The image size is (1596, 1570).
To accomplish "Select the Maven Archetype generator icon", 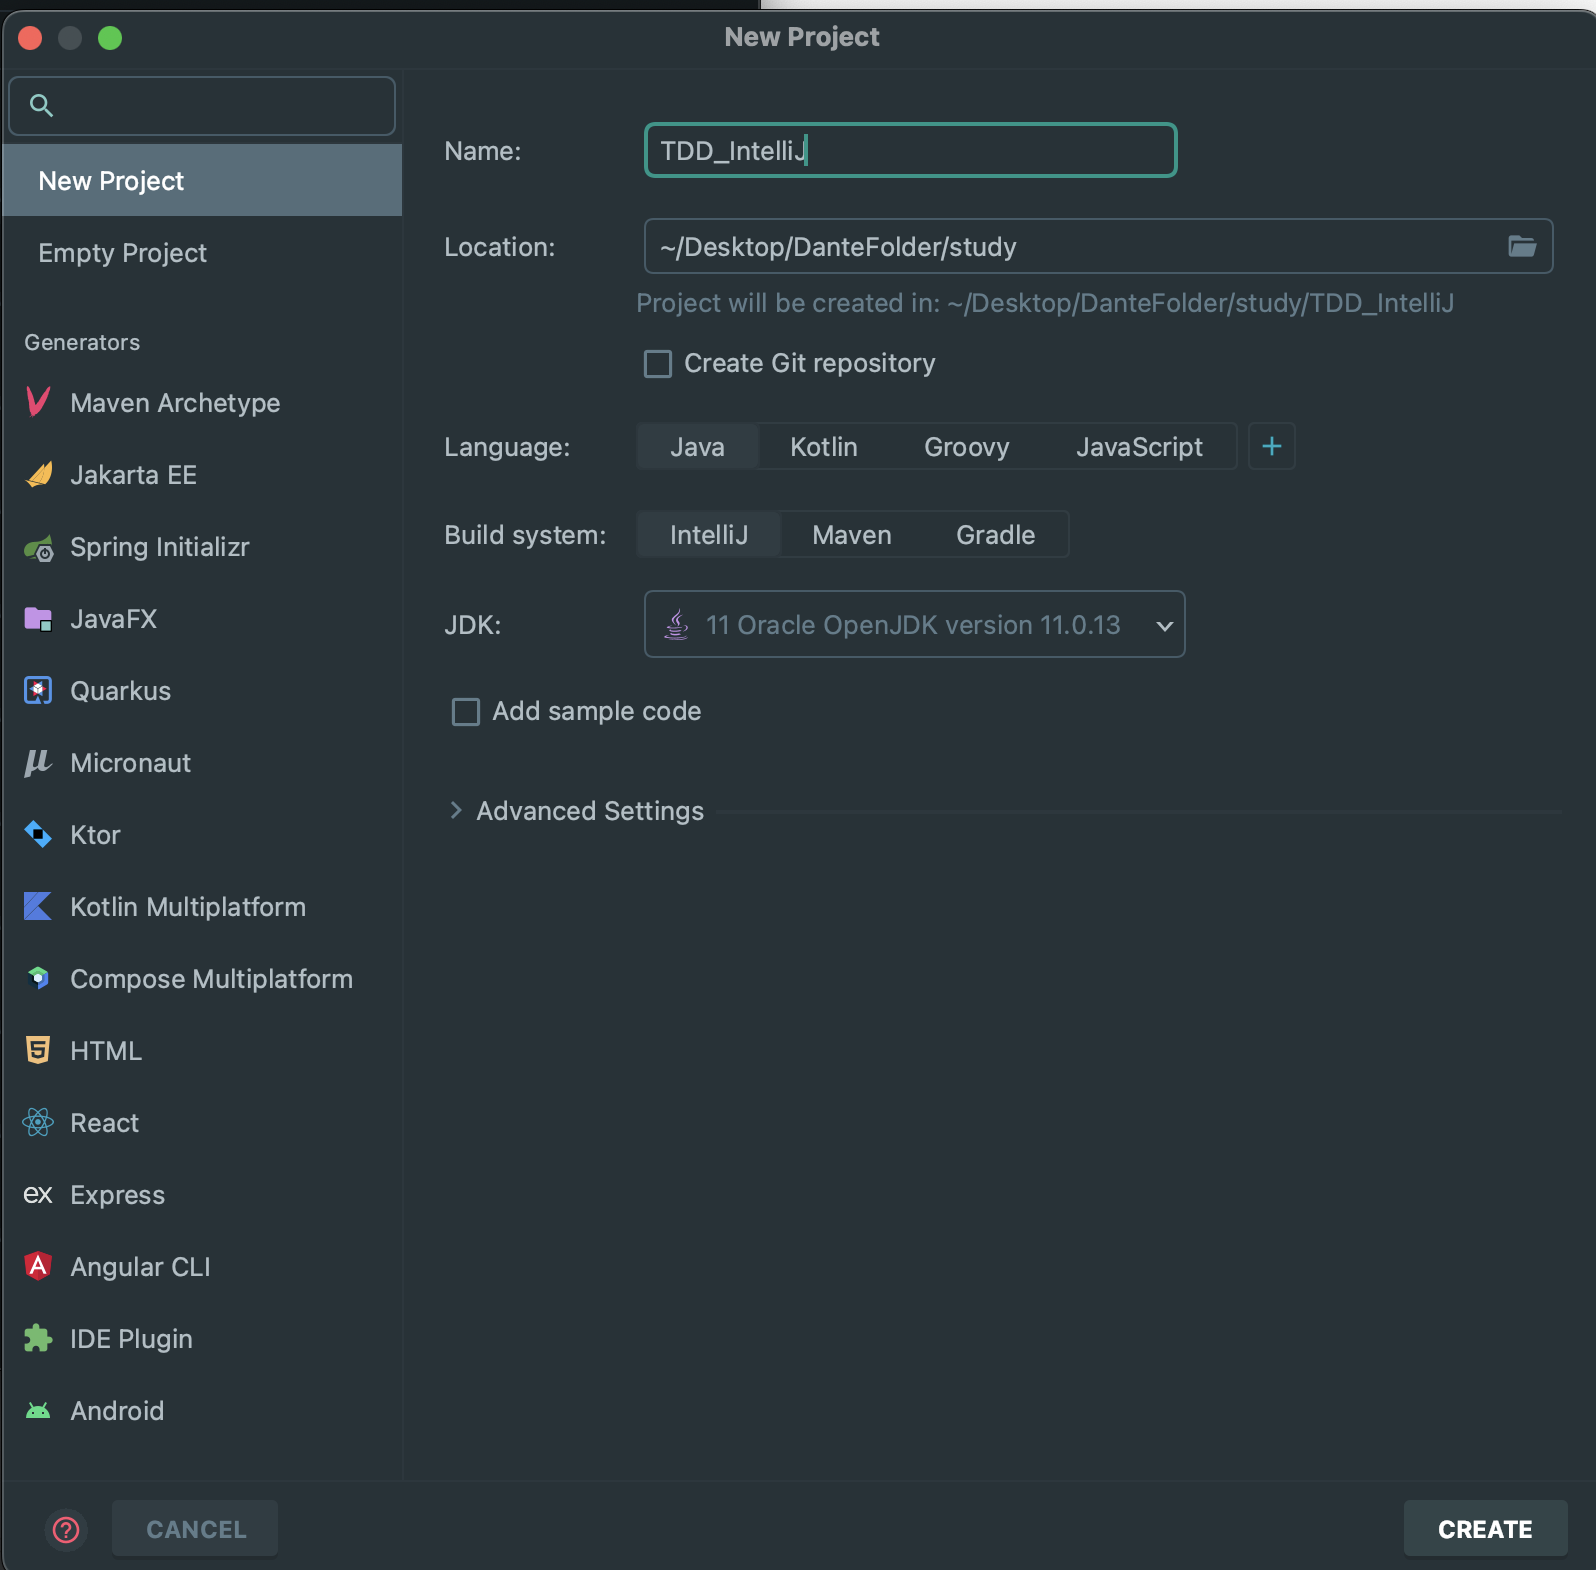I will [38, 402].
